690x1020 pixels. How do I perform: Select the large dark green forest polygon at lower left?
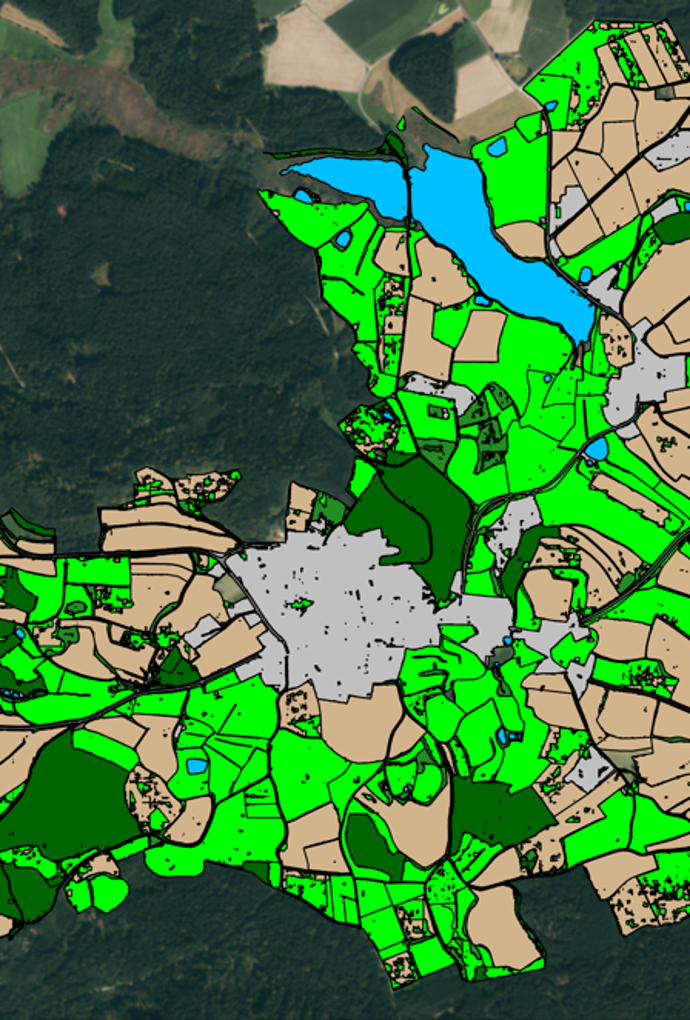[60, 790]
